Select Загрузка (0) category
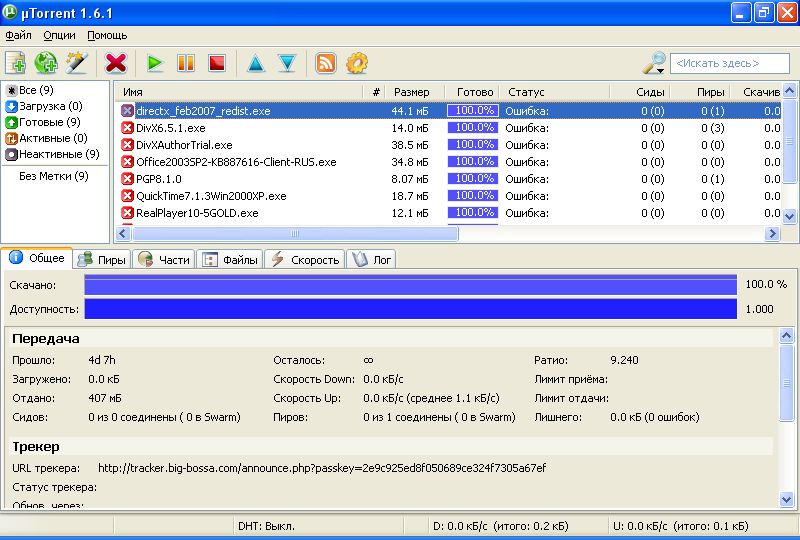The image size is (800, 540). (x=44, y=106)
